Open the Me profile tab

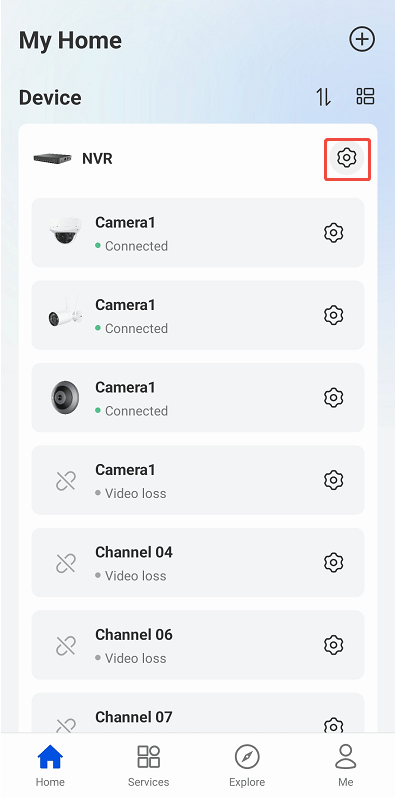(x=346, y=765)
